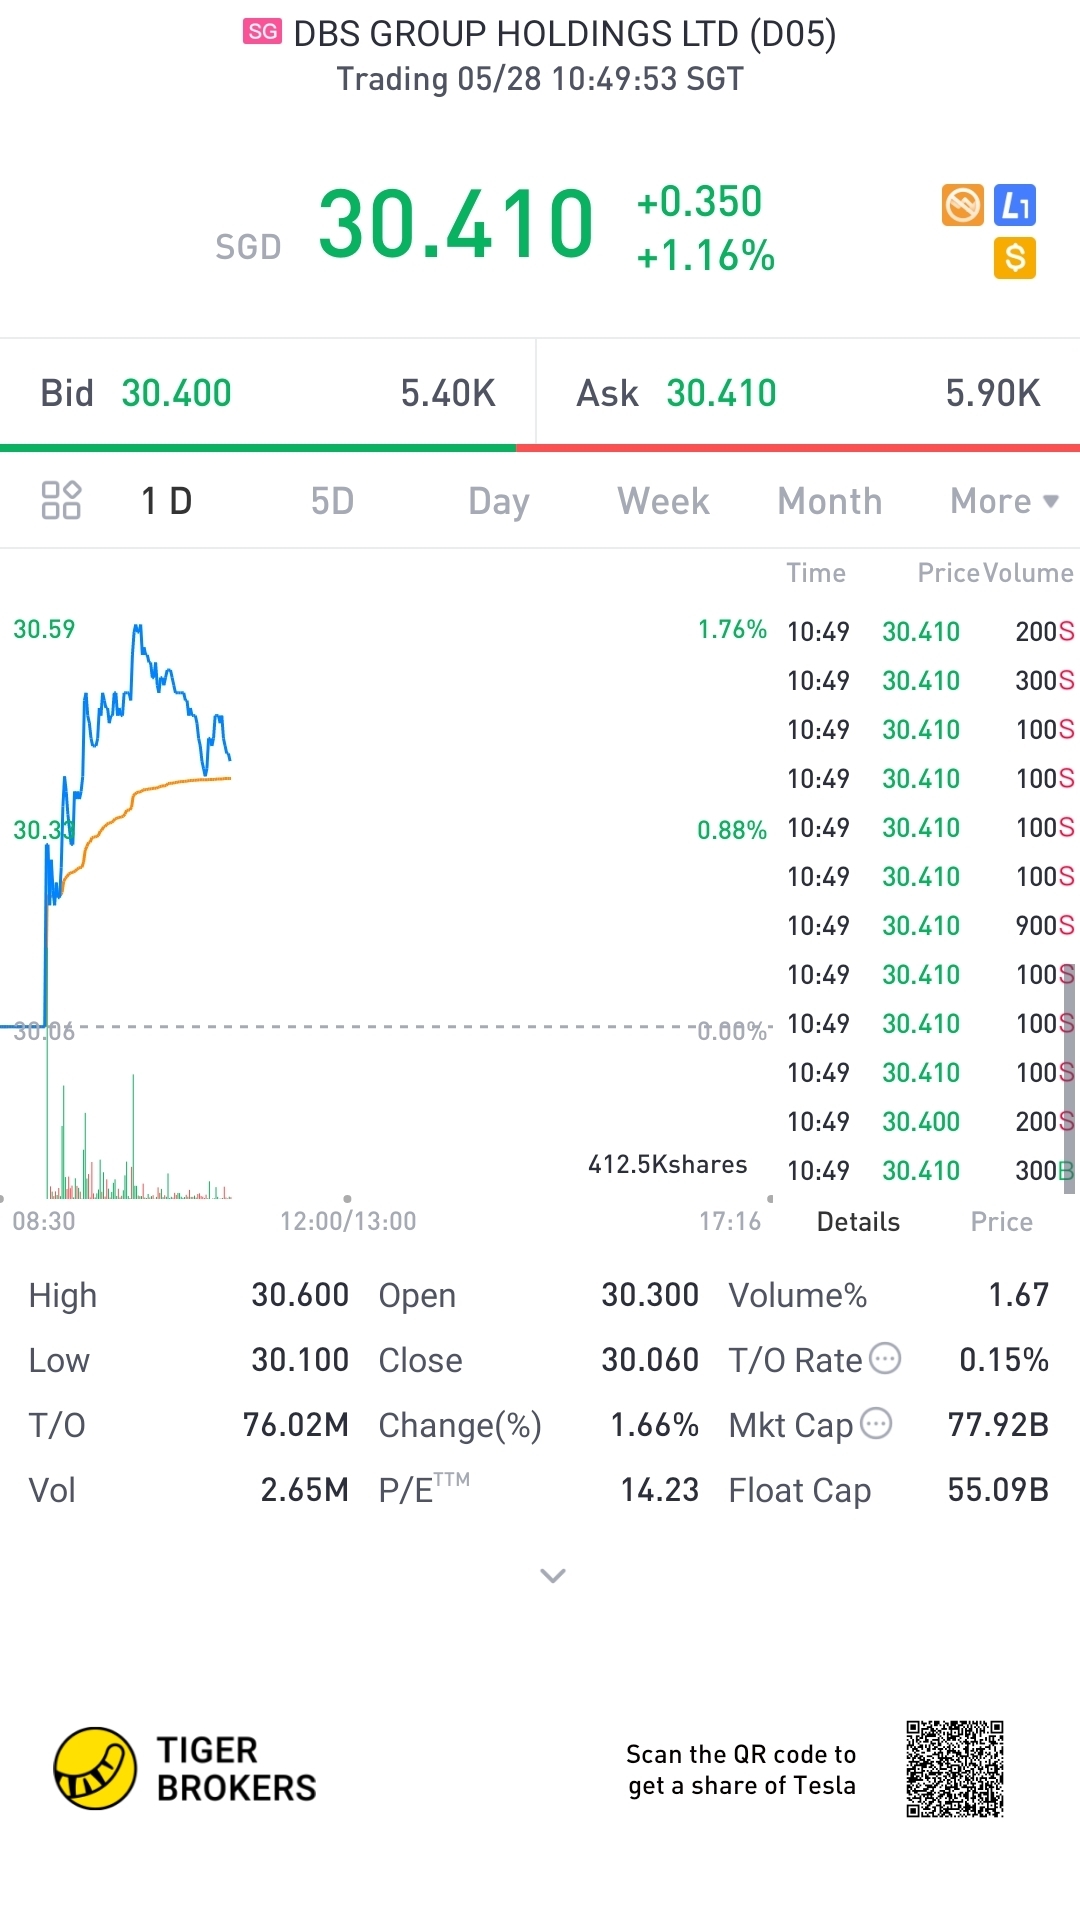The width and height of the screenshot is (1080, 1920).
Task: Tap the Scan the QR code promo text
Action: click(x=741, y=1770)
